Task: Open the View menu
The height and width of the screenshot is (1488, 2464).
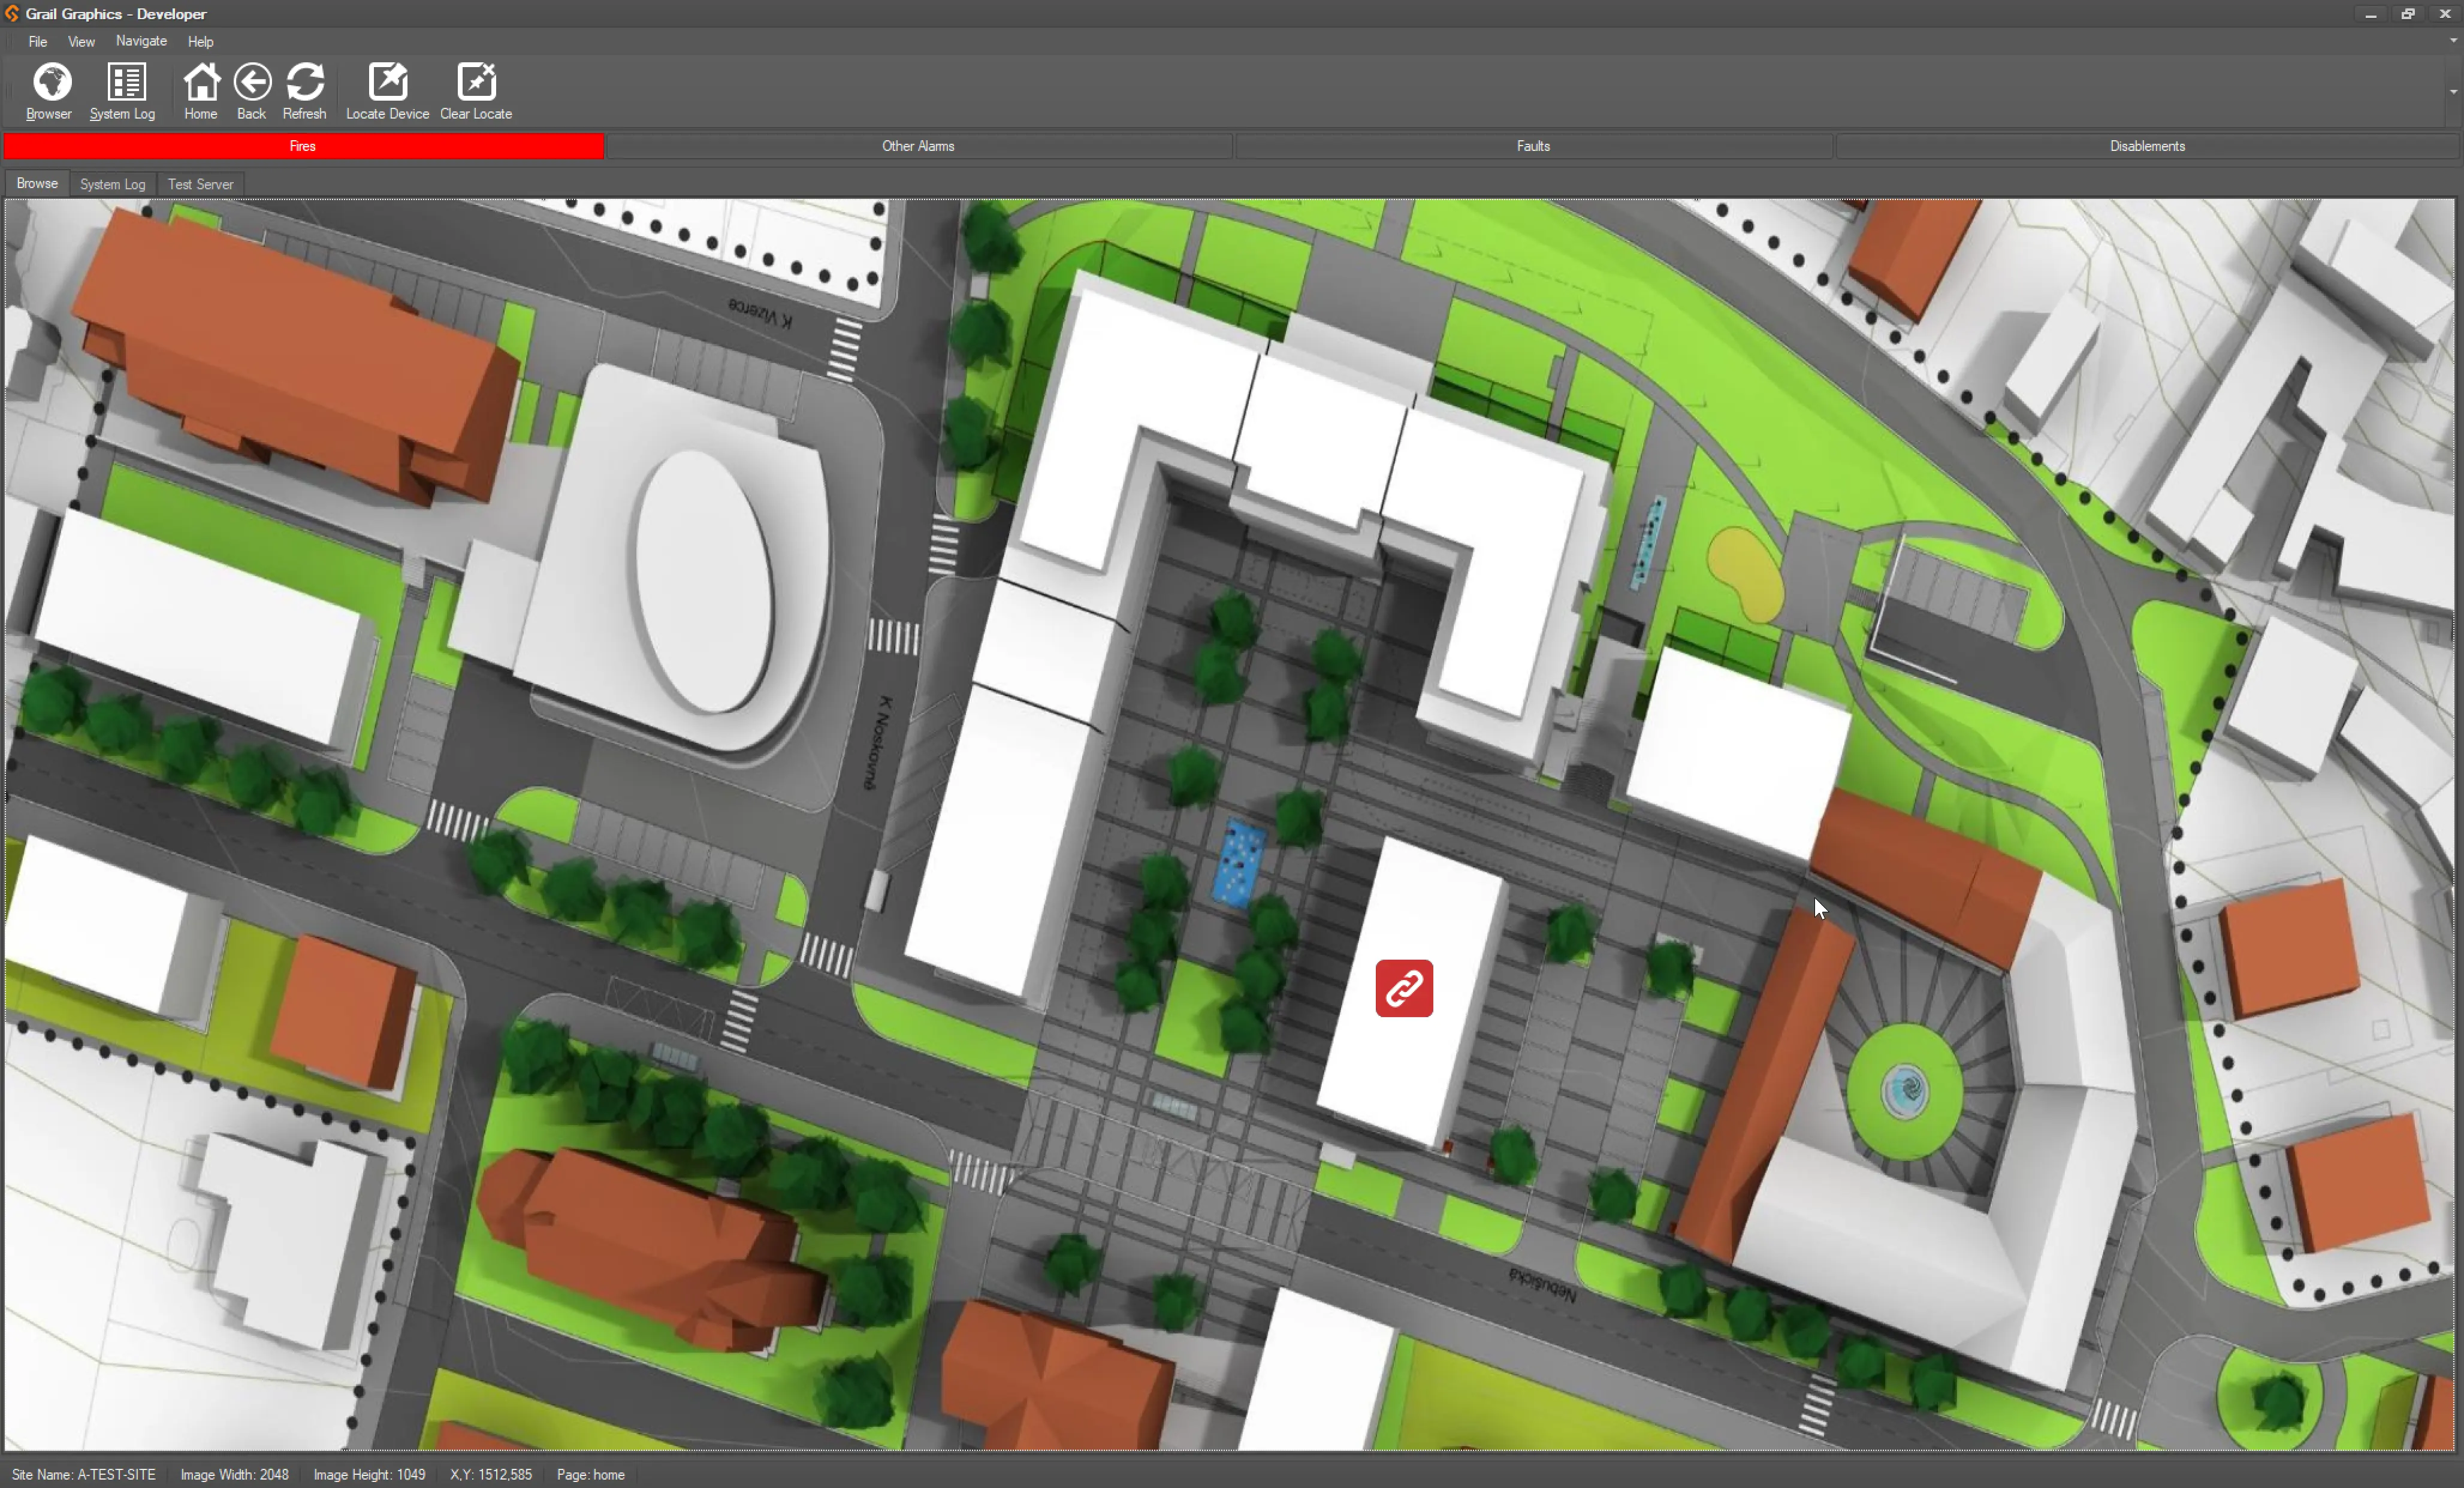Action: pyautogui.click(x=81, y=42)
